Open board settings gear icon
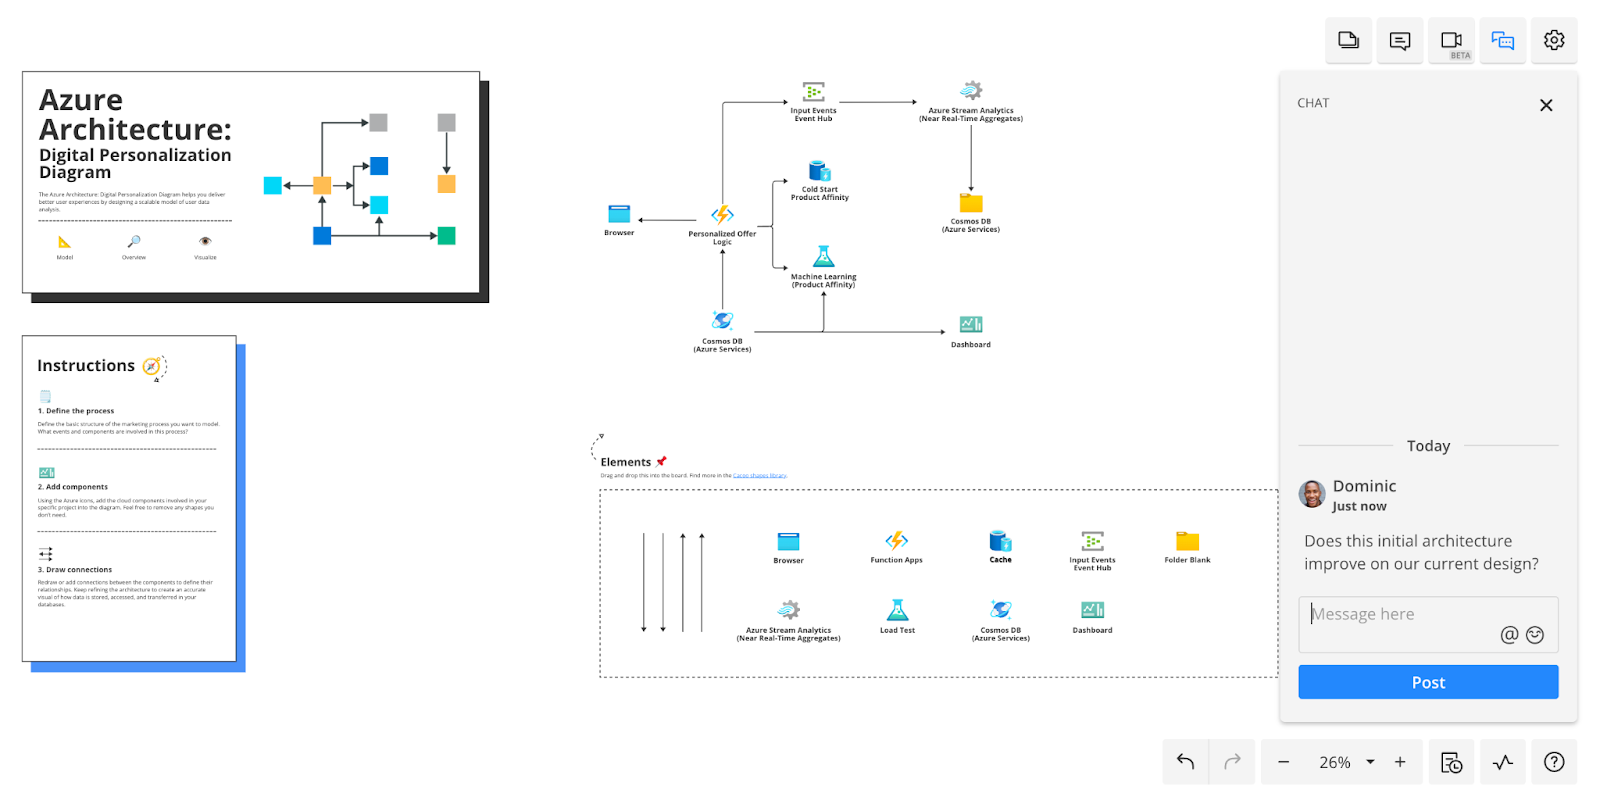 pyautogui.click(x=1554, y=41)
